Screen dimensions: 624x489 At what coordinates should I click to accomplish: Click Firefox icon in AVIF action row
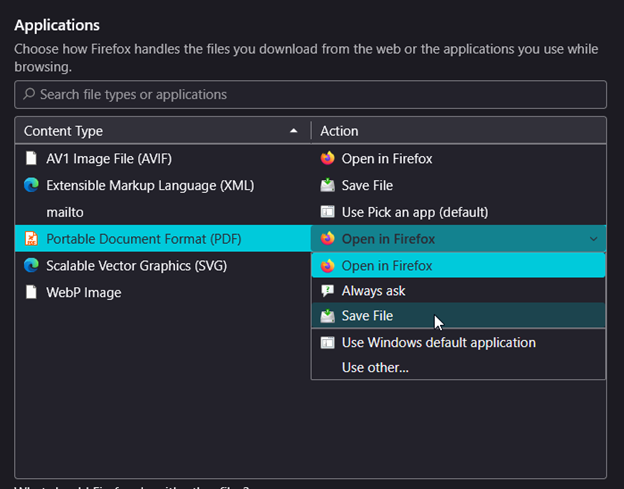pyautogui.click(x=328, y=158)
